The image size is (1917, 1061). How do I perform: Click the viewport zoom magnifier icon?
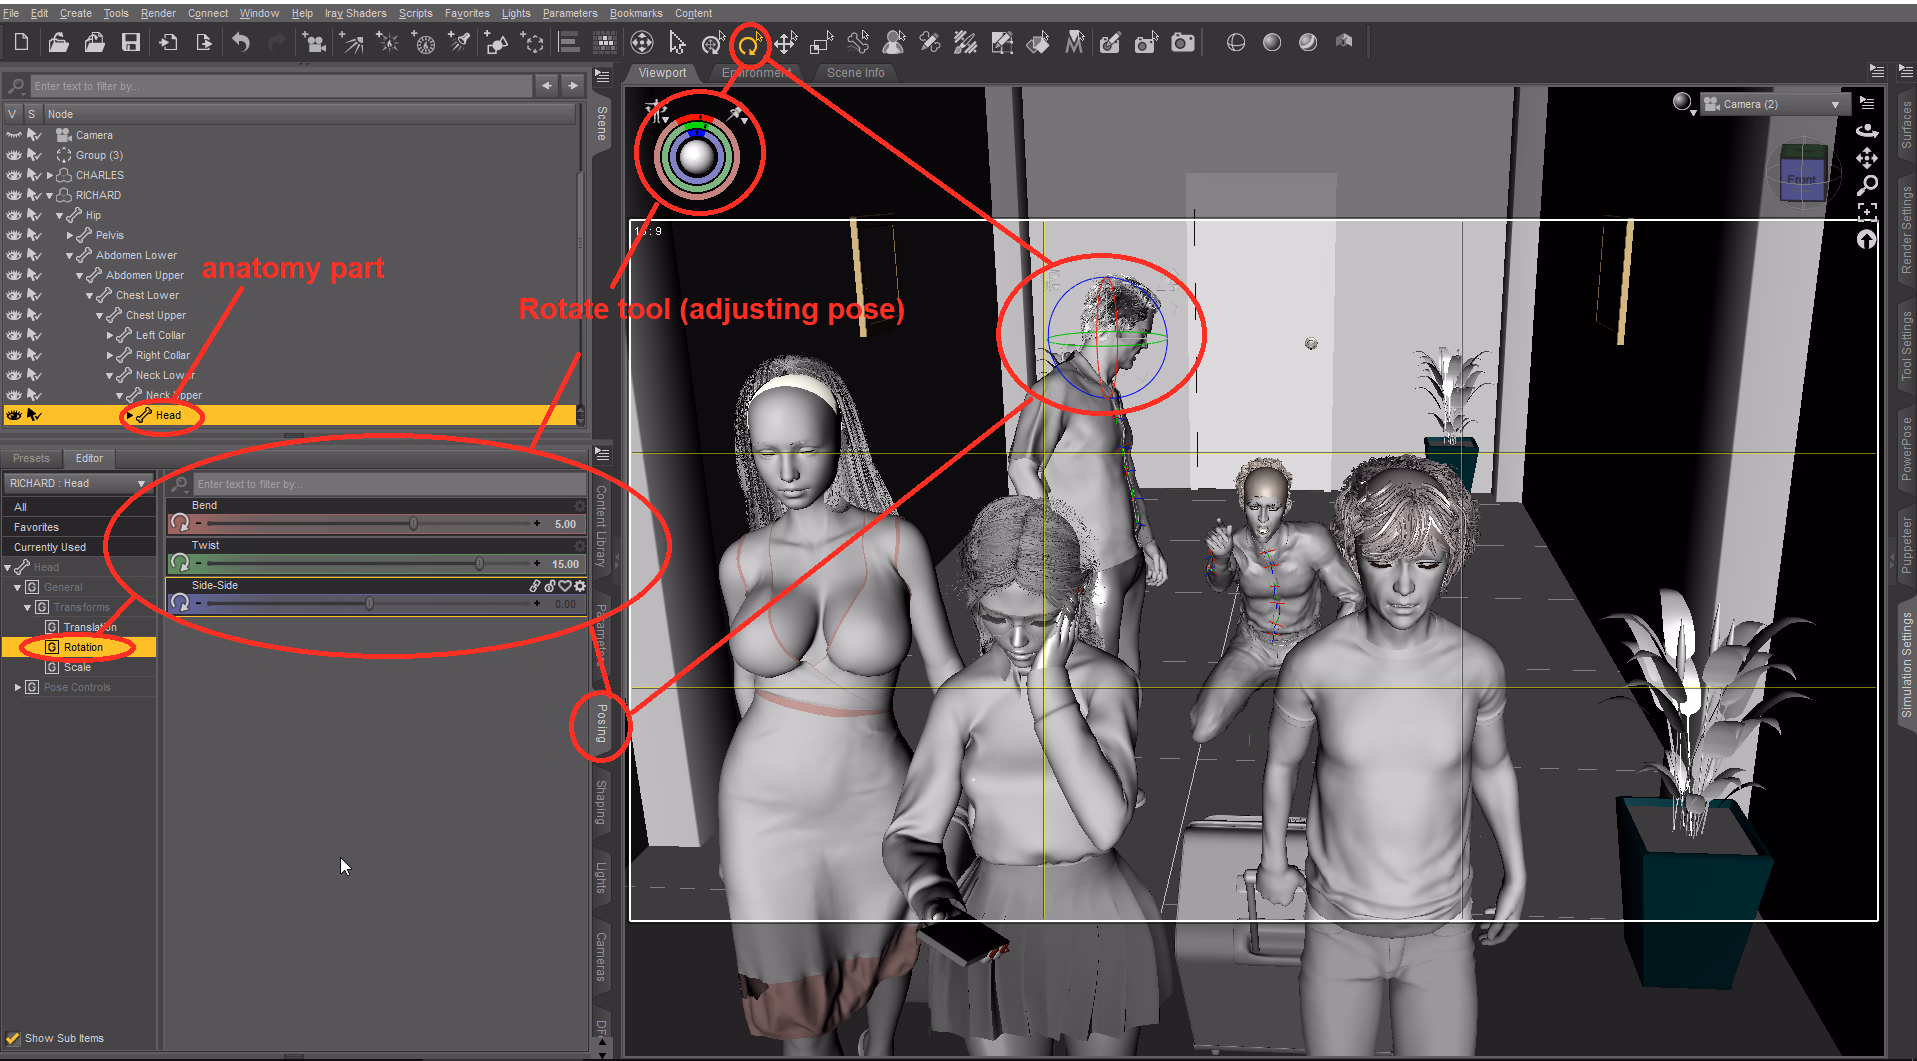tap(1867, 185)
